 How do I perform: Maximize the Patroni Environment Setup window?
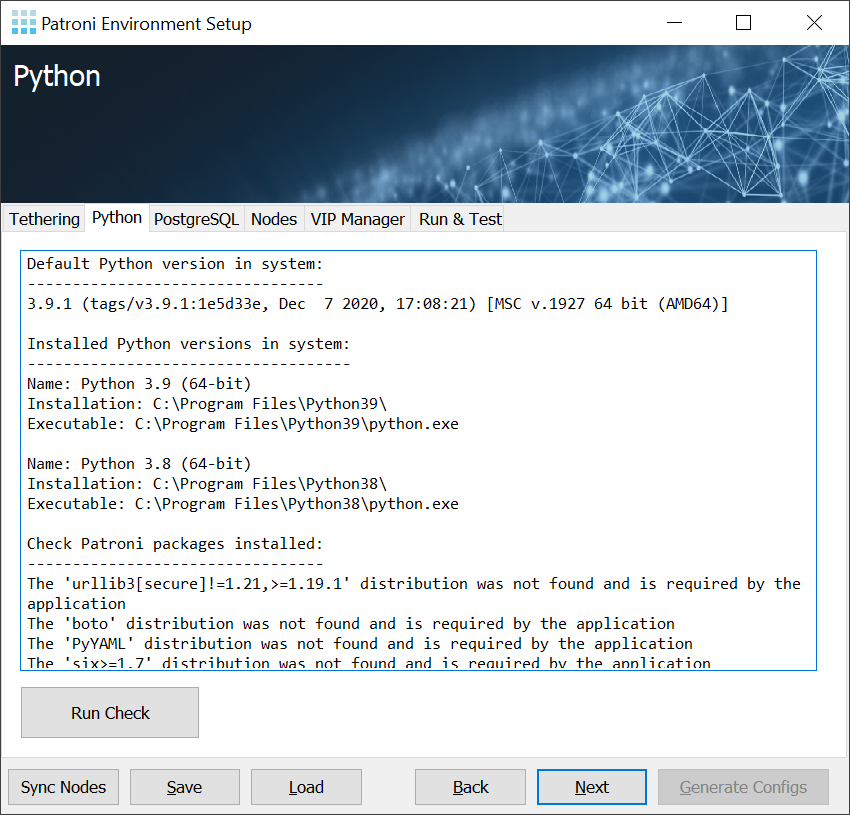tap(743, 23)
